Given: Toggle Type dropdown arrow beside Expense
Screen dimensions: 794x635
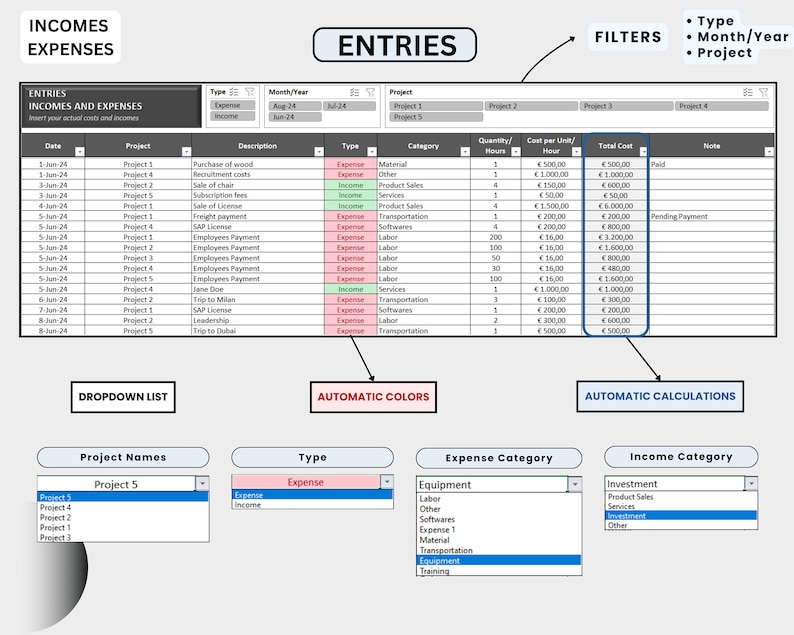Looking at the screenshot, I should pyautogui.click(x=386, y=482).
